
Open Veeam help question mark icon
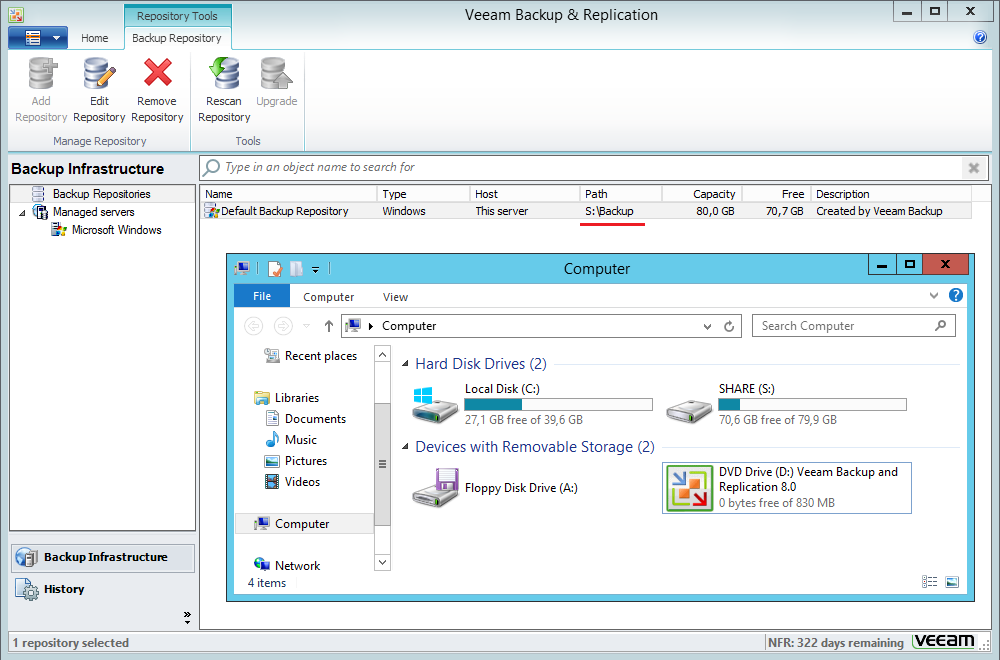pos(980,37)
